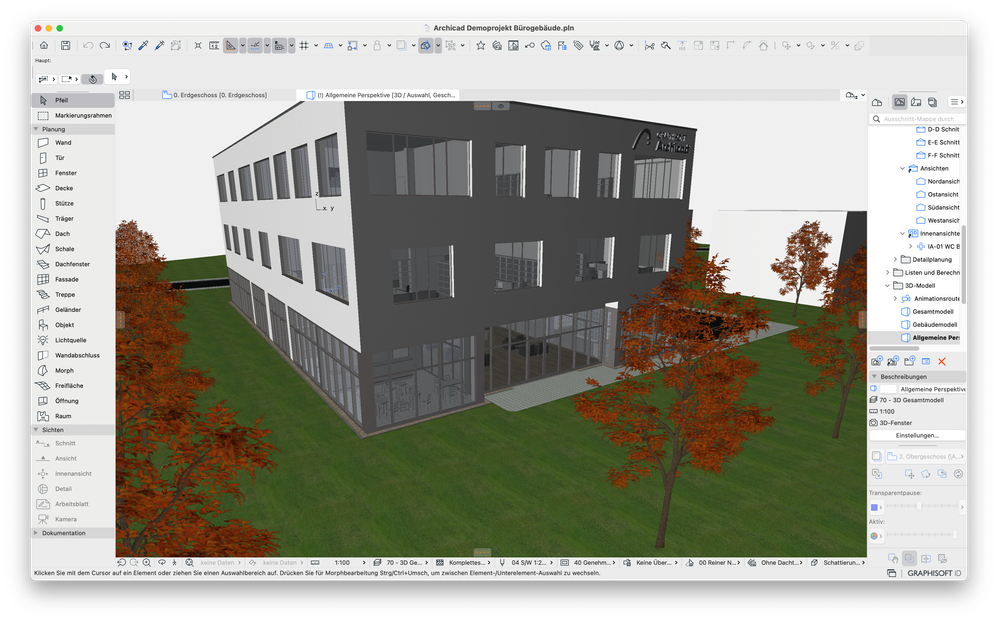Viewport: 998px width, 621px height.
Task: Select the Schale tool
Action: [x=73, y=249]
